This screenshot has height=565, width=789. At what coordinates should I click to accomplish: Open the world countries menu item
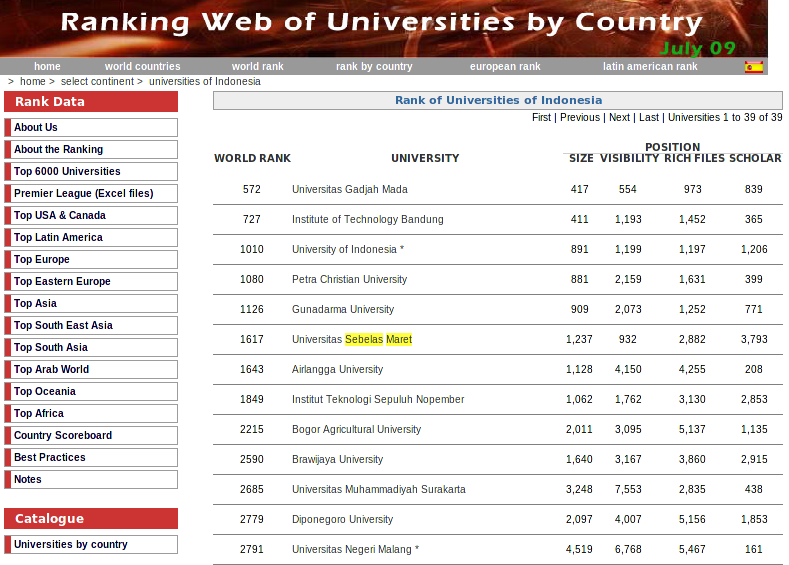pyautogui.click(x=142, y=66)
